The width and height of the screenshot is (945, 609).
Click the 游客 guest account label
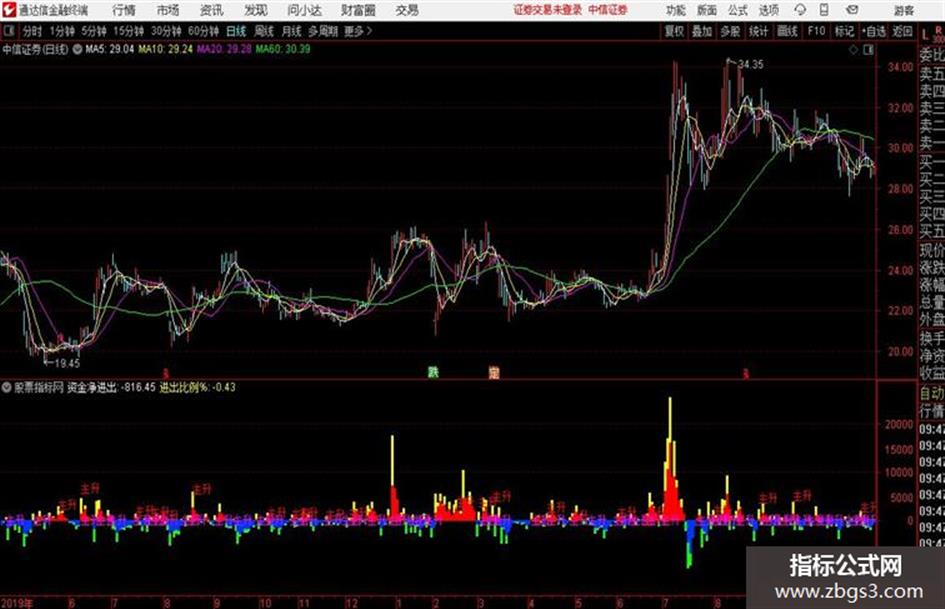pyautogui.click(x=903, y=10)
